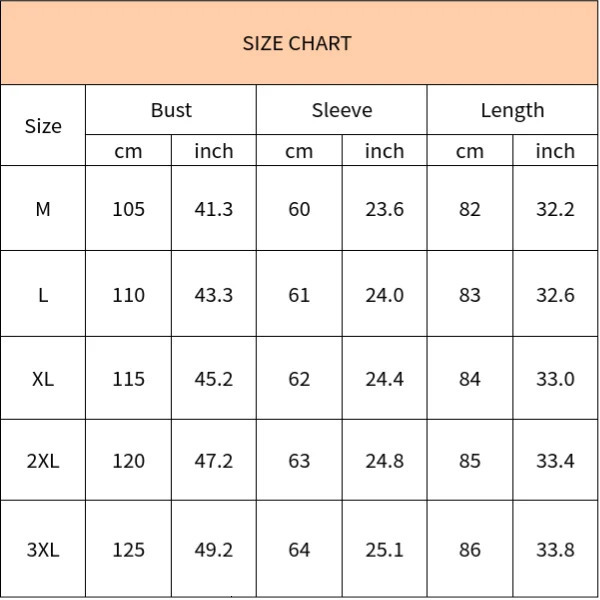Click the 120 bust cm cell
The image size is (600, 600).
click(x=129, y=461)
